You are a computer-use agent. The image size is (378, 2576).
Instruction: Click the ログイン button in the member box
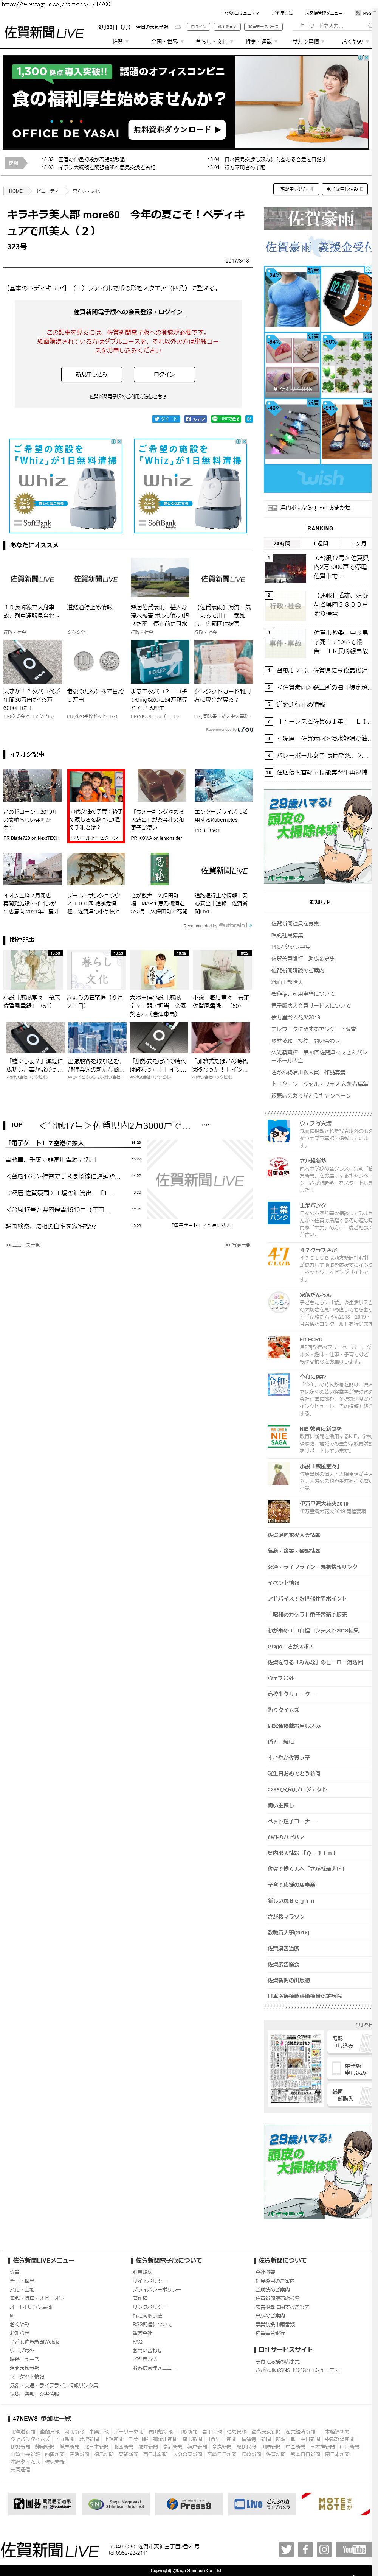164,374
